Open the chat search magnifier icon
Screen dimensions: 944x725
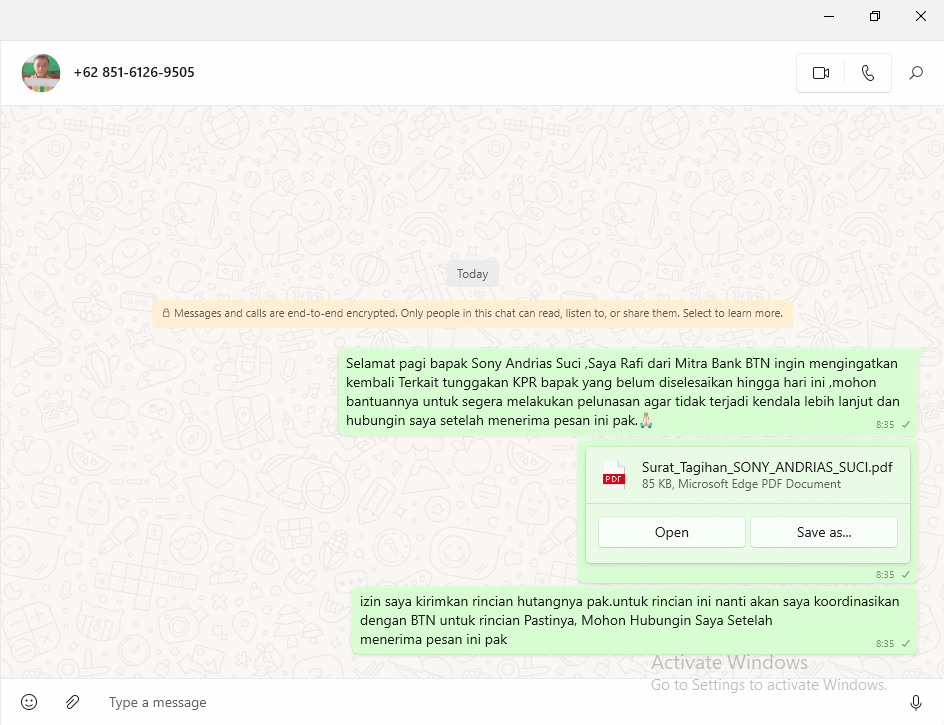point(915,73)
